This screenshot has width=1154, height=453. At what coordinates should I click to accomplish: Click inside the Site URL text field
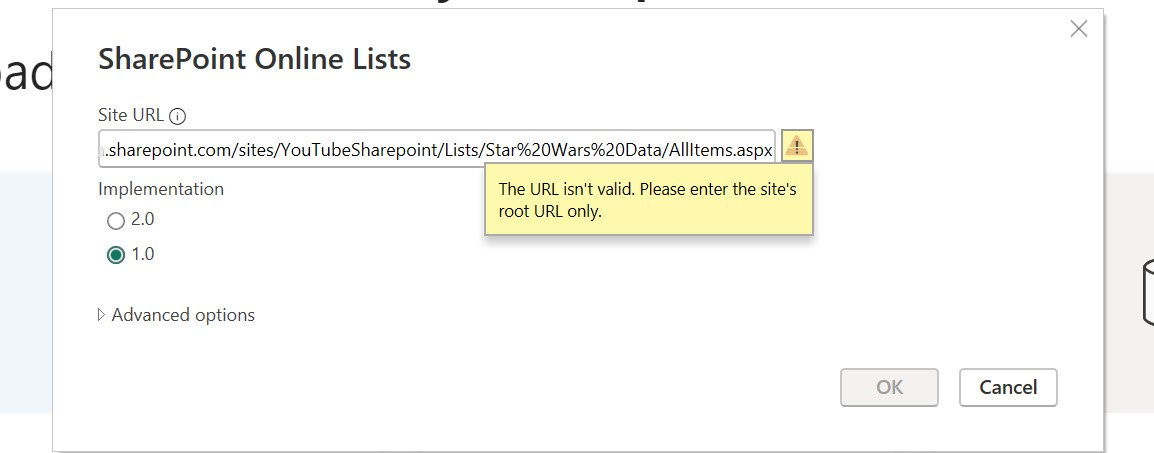(x=436, y=149)
